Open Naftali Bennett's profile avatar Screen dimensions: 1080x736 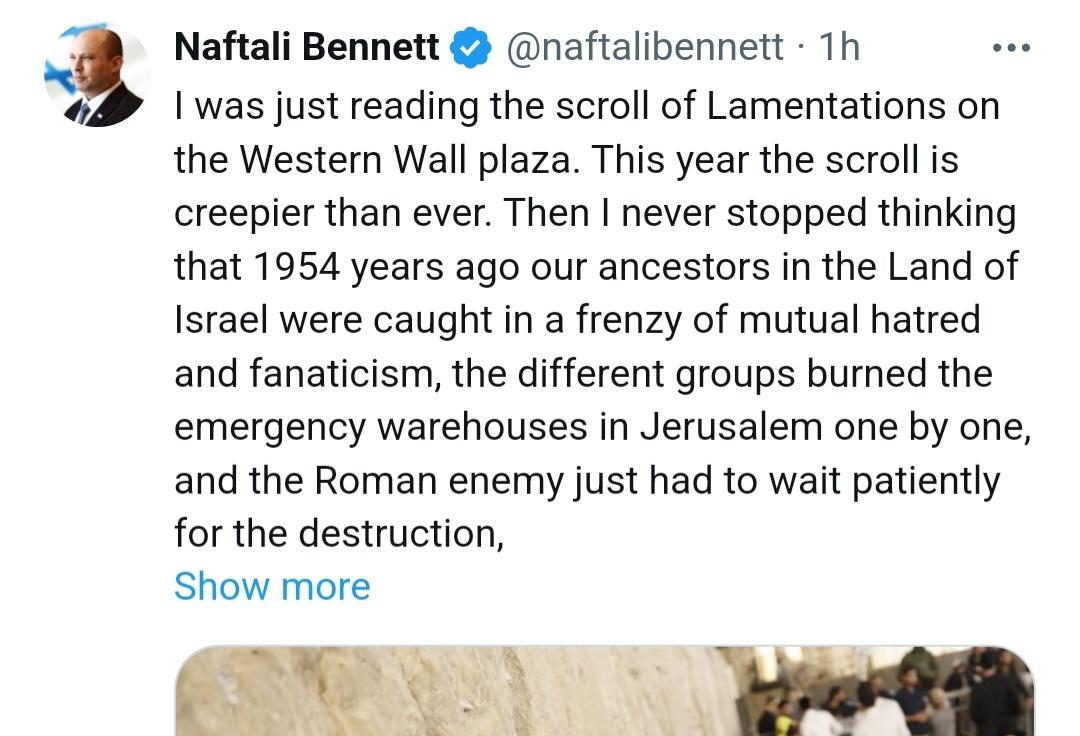tap(96, 75)
